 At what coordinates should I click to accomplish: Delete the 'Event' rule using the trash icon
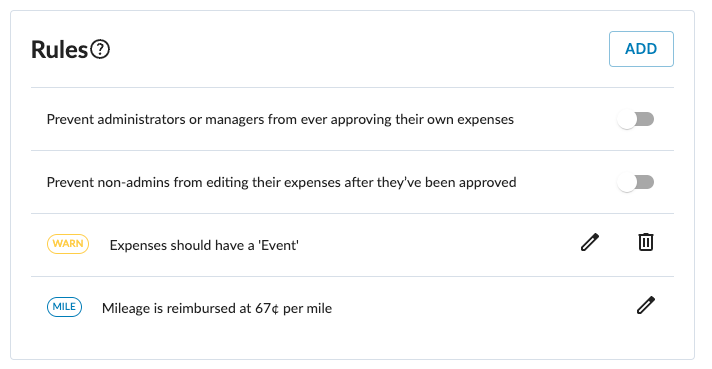click(x=646, y=242)
